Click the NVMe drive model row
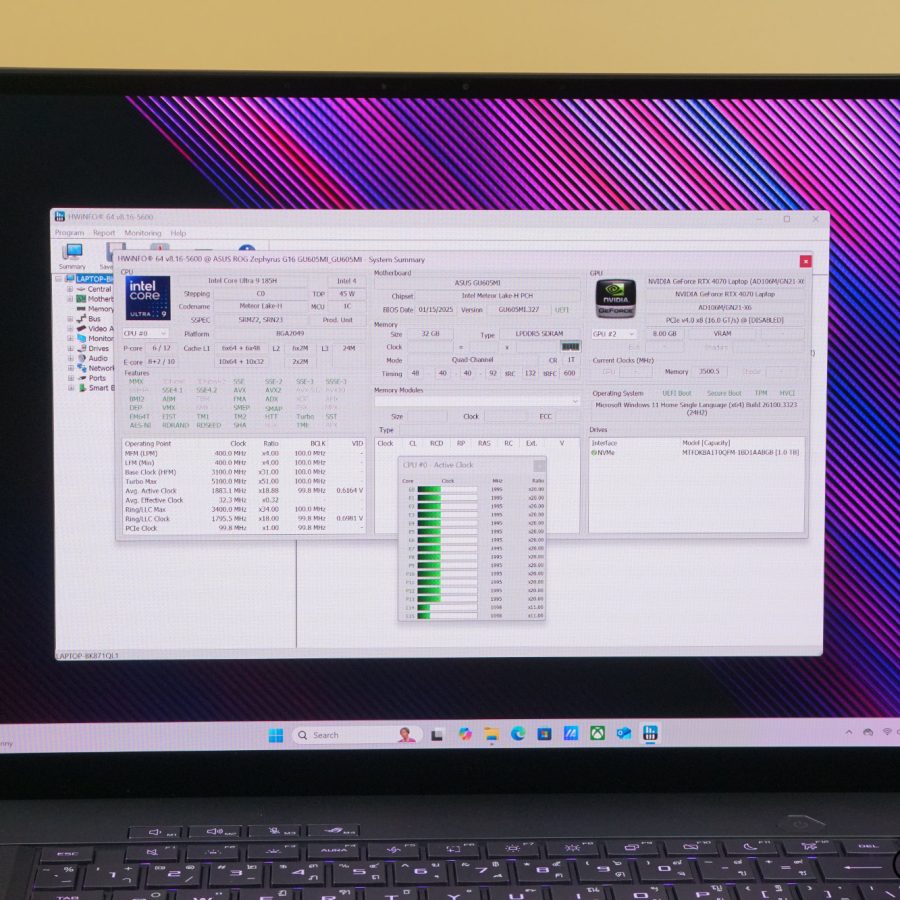900x900 pixels. pyautogui.click(x=696, y=453)
